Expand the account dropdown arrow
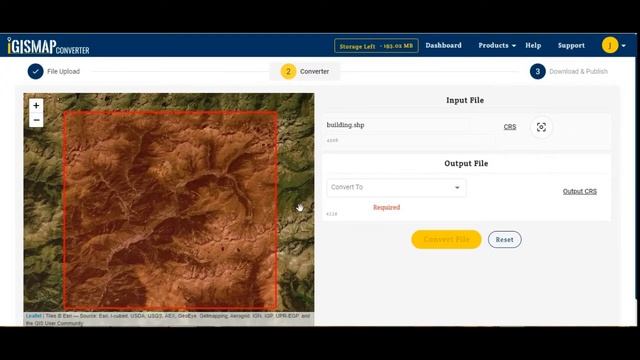The image size is (640, 360). [x=624, y=46]
